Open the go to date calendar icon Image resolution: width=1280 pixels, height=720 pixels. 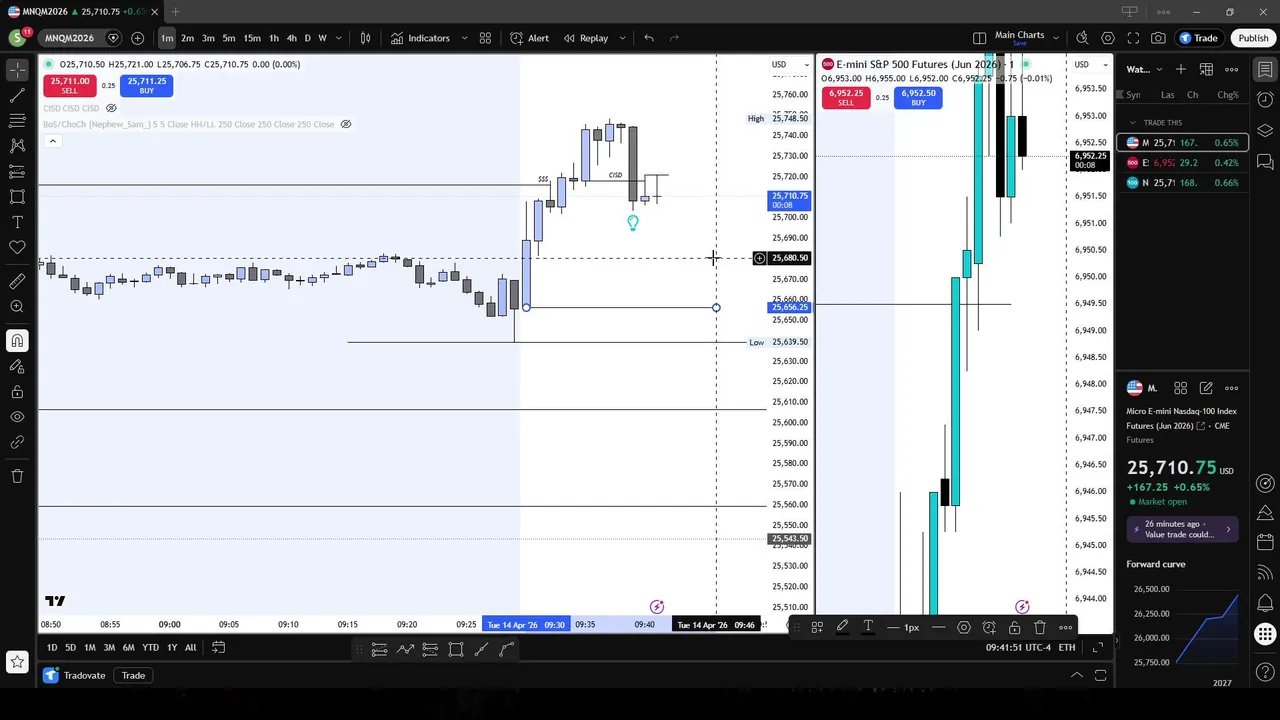coord(218,647)
